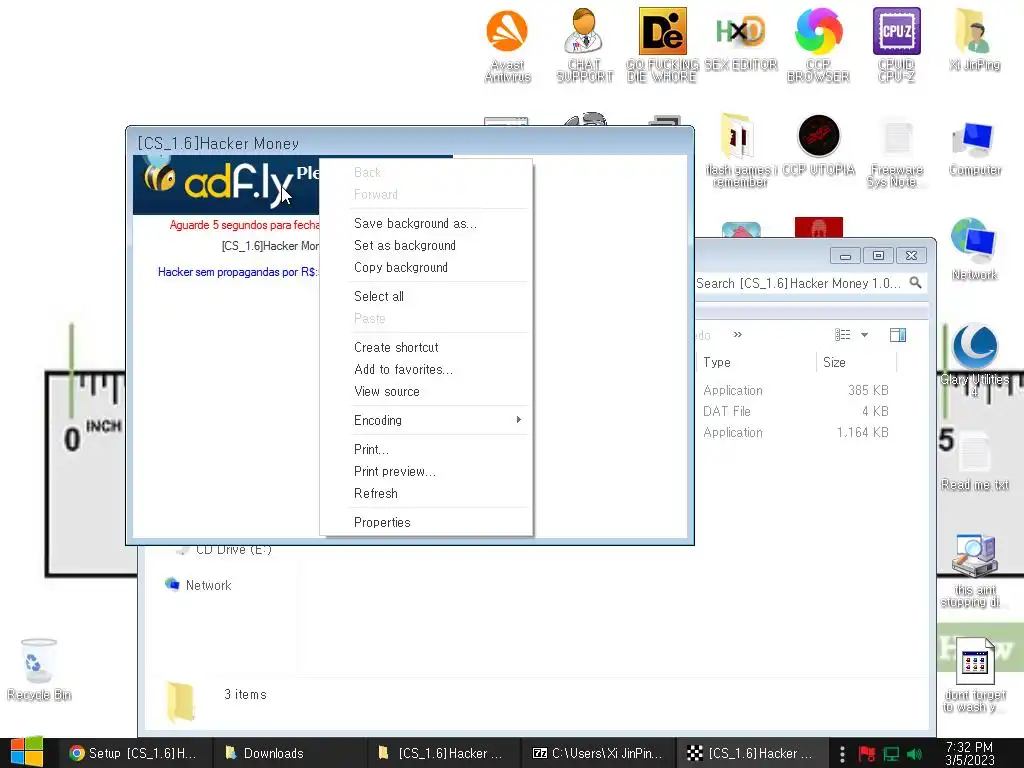Switch to C:\Users\Xi JinPin taskbar button

tap(598, 753)
